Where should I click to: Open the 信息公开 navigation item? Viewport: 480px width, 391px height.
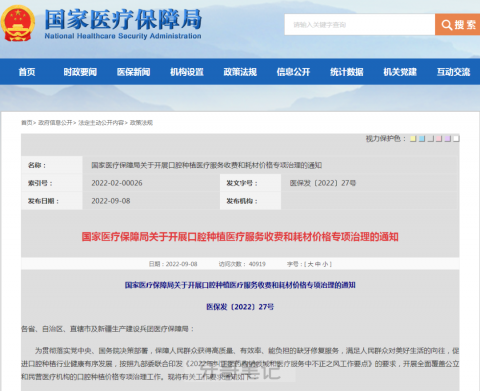point(293,72)
